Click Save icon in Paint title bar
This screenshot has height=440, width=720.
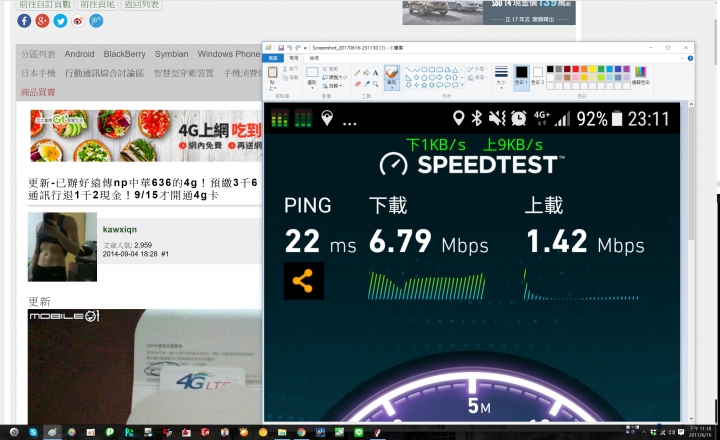coord(281,47)
